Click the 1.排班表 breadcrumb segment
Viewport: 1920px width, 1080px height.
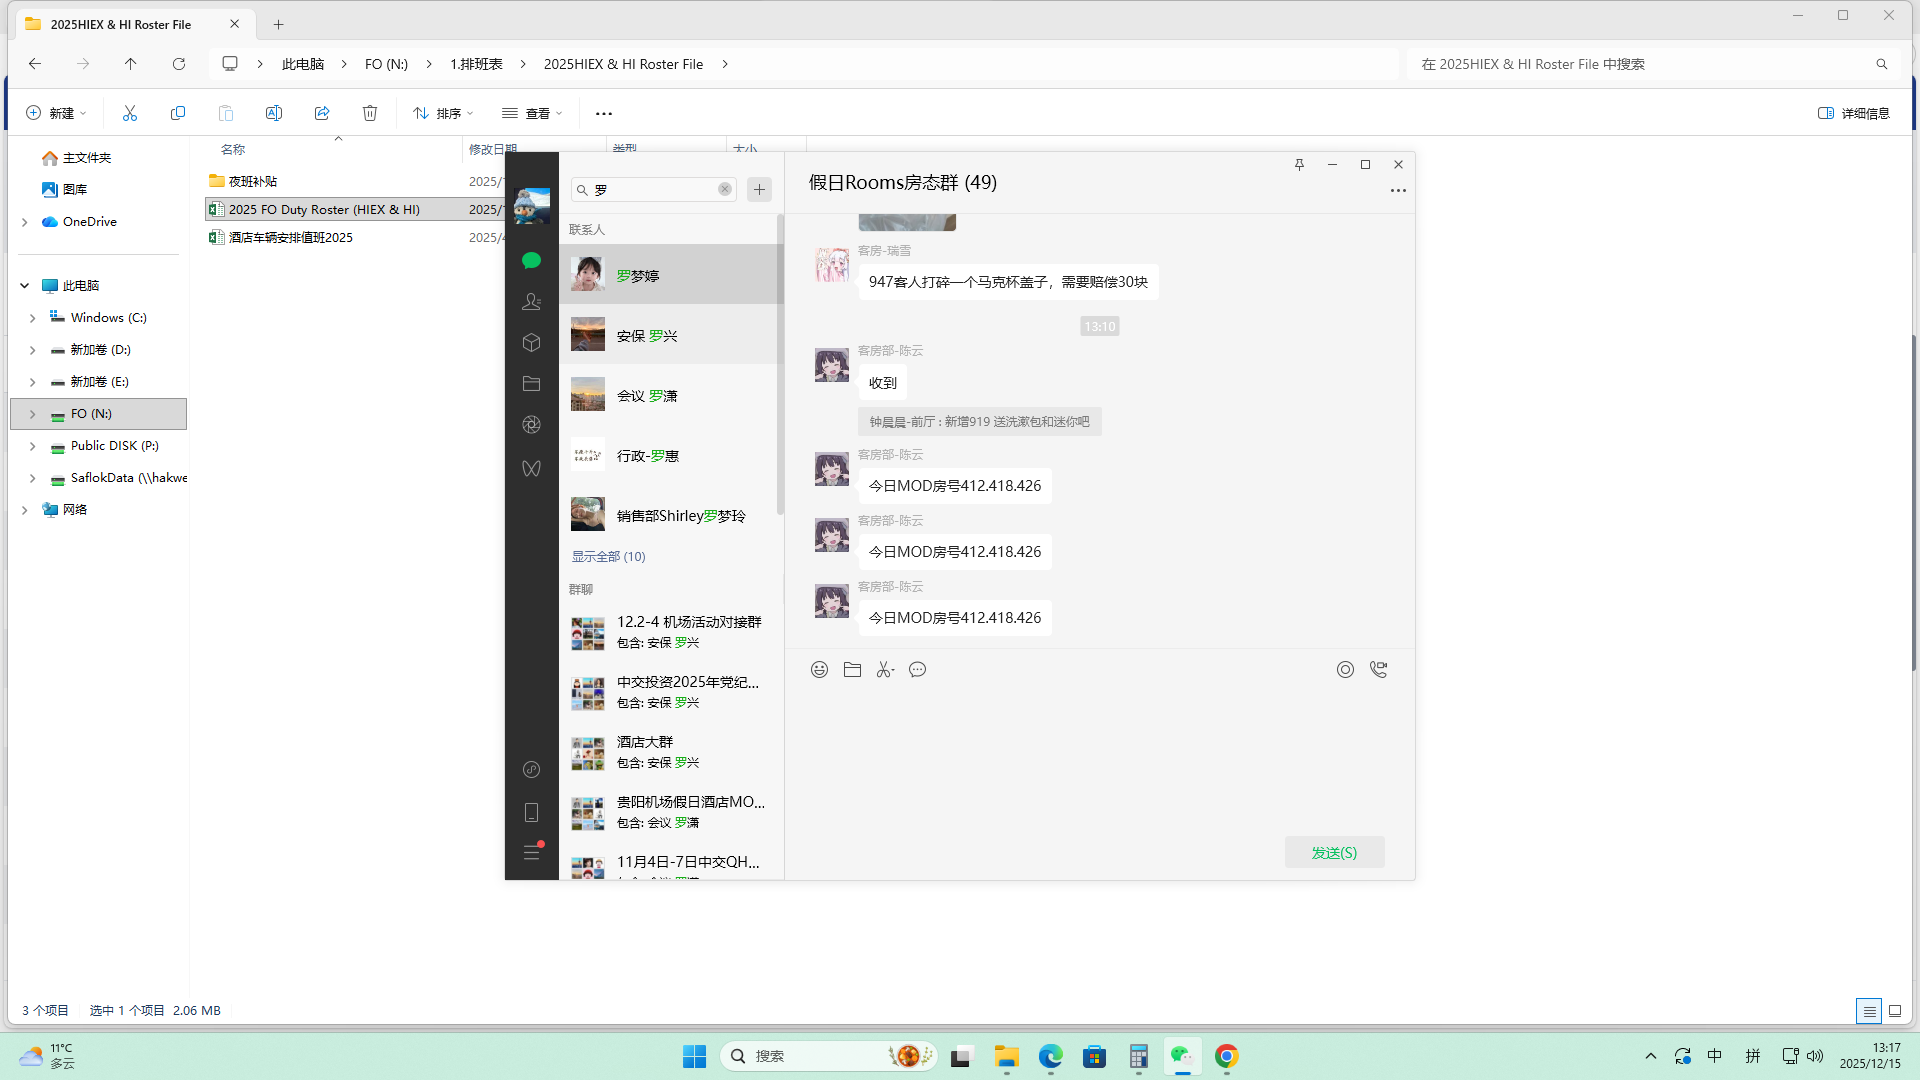click(x=476, y=64)
